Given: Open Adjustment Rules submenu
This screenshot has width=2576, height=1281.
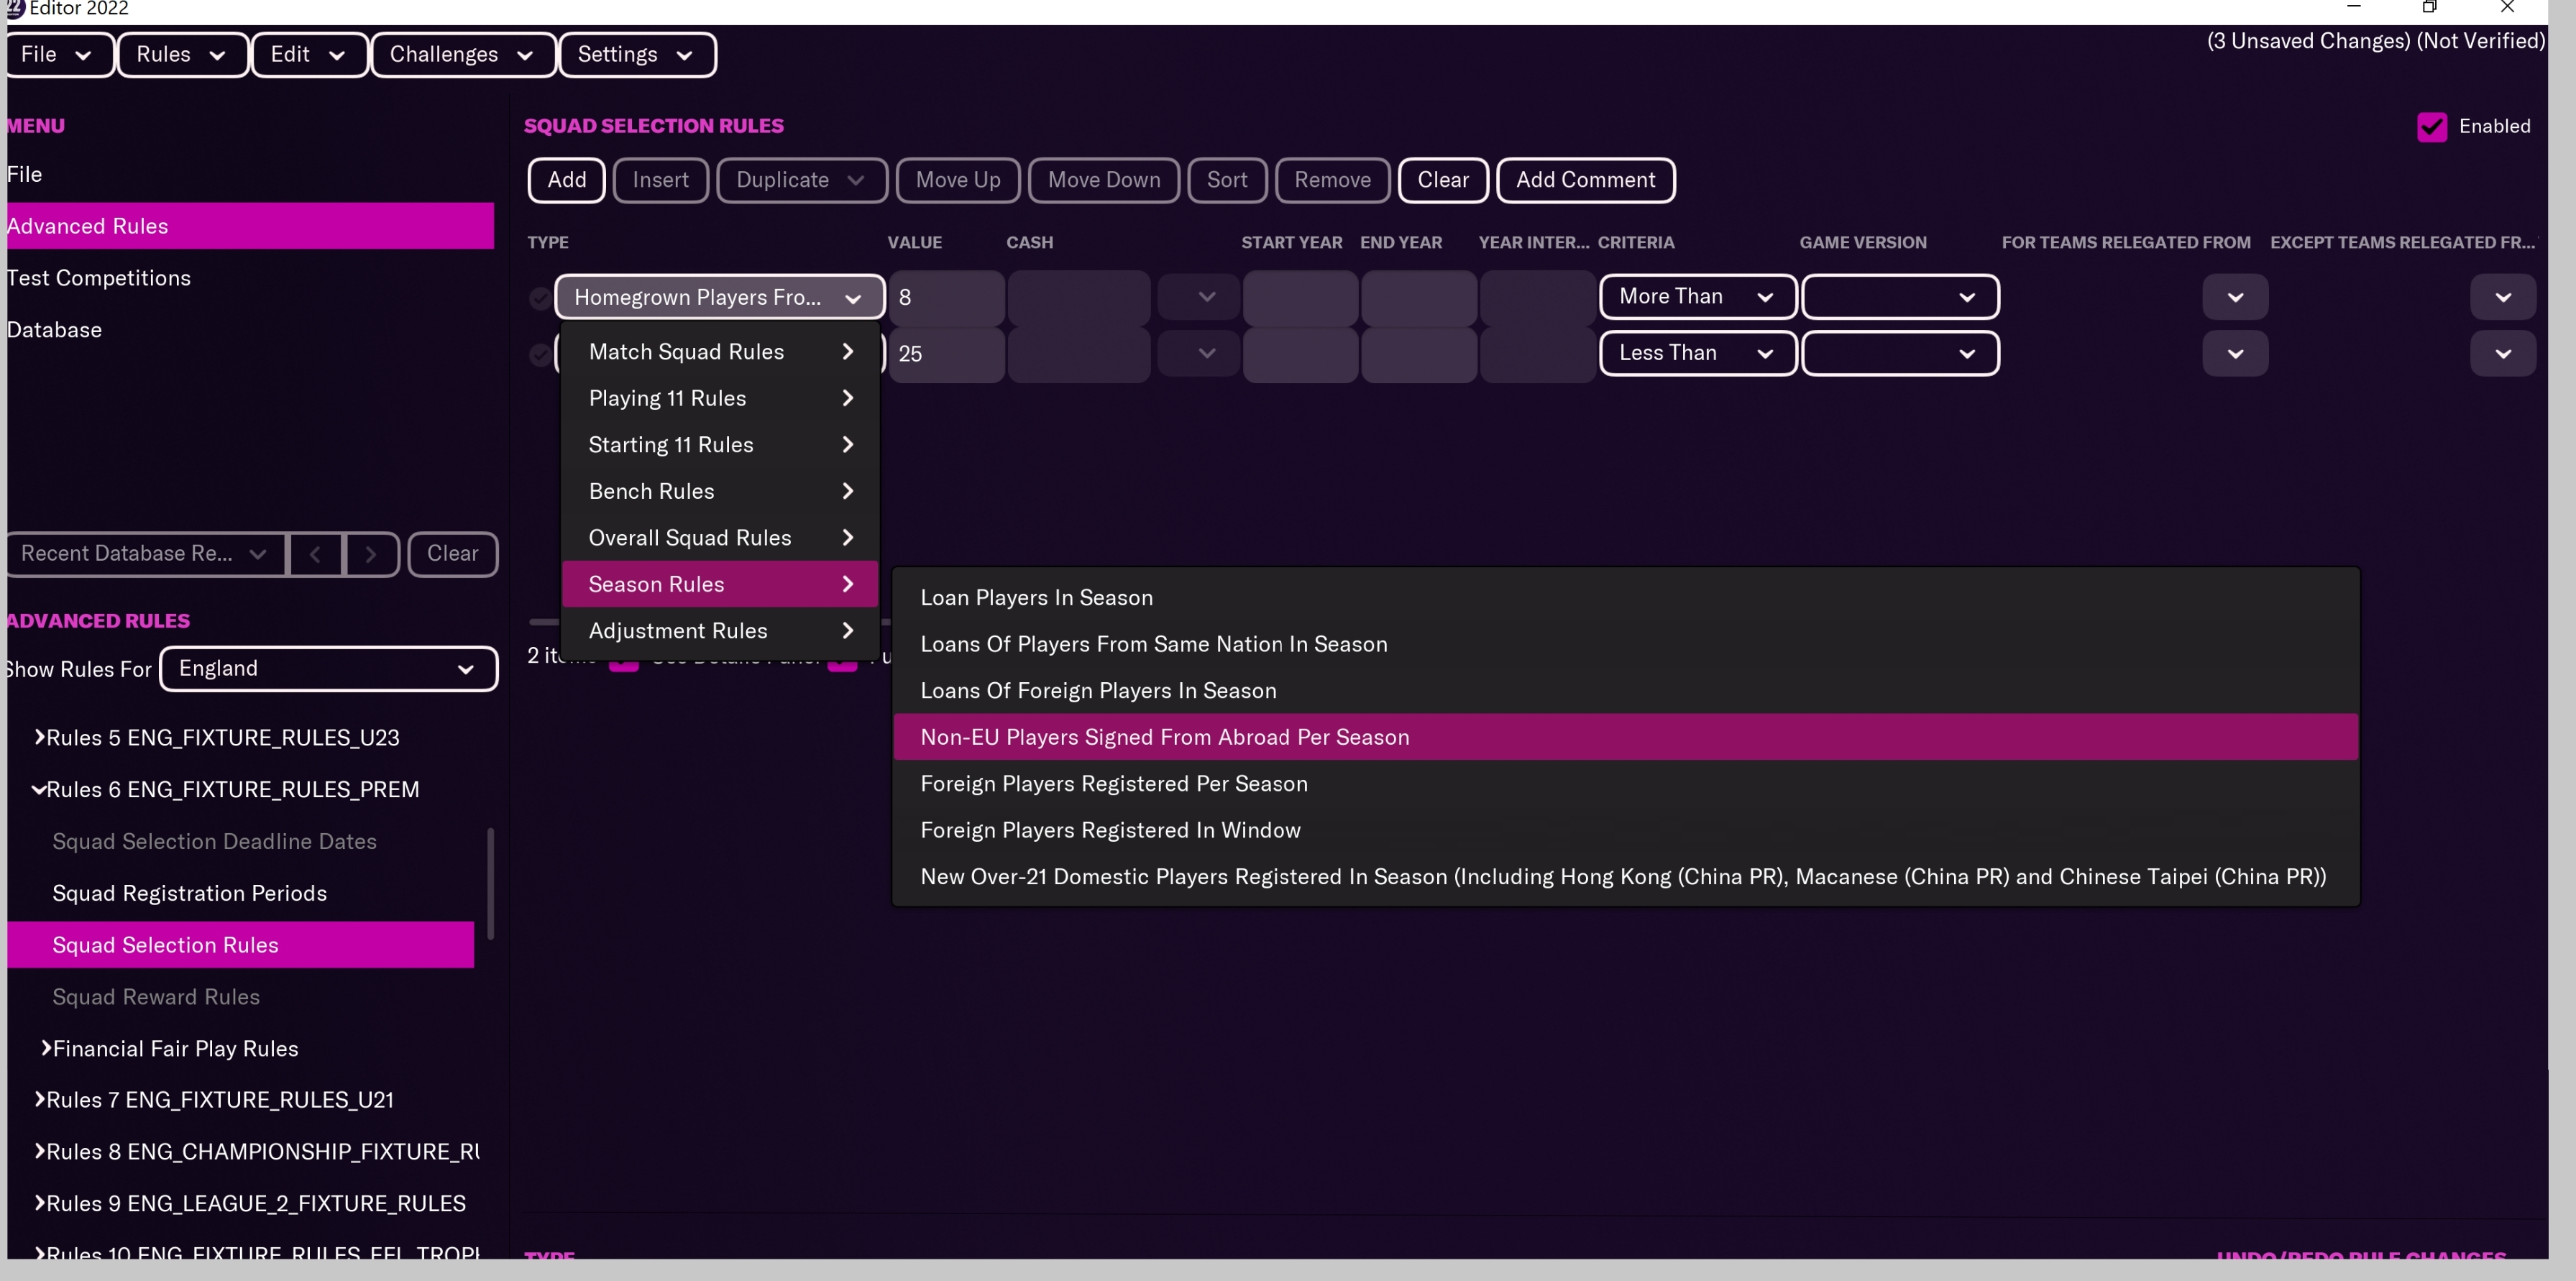Looking at the screenshot, I should (x=720, y=631).
